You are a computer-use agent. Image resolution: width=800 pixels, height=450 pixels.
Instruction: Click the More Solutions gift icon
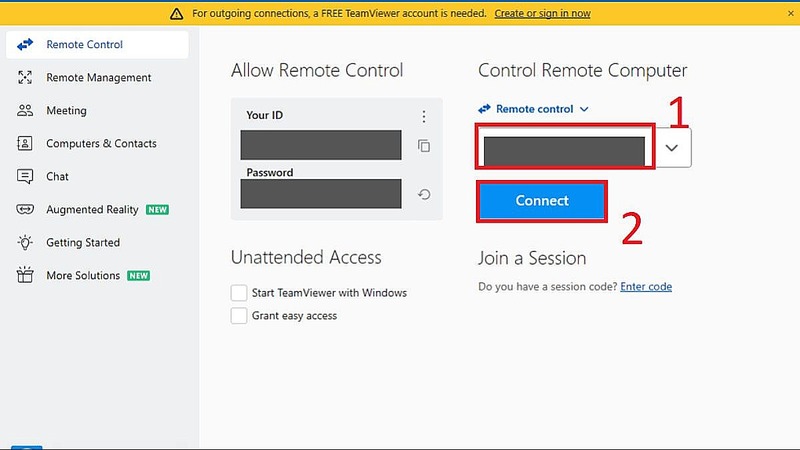coord(25,276)
